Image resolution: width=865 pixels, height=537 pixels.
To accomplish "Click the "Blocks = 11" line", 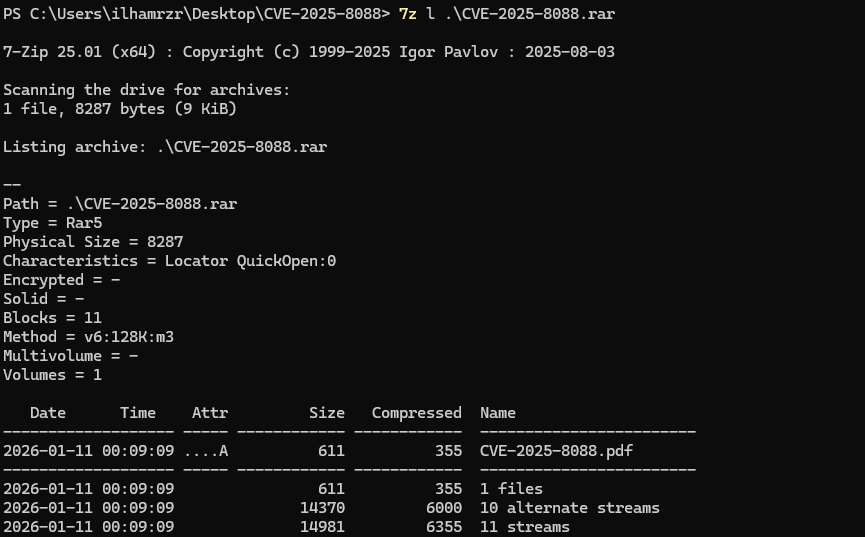I will point(52,318).
